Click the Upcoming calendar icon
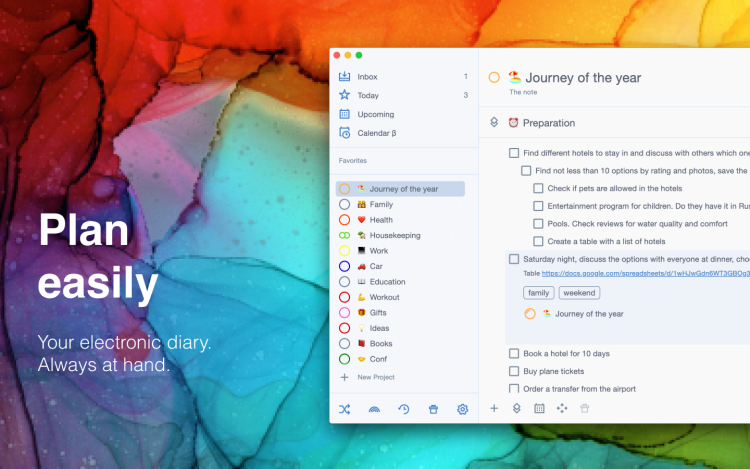Viewport: 750px width, 469px height. click(344, 114)
